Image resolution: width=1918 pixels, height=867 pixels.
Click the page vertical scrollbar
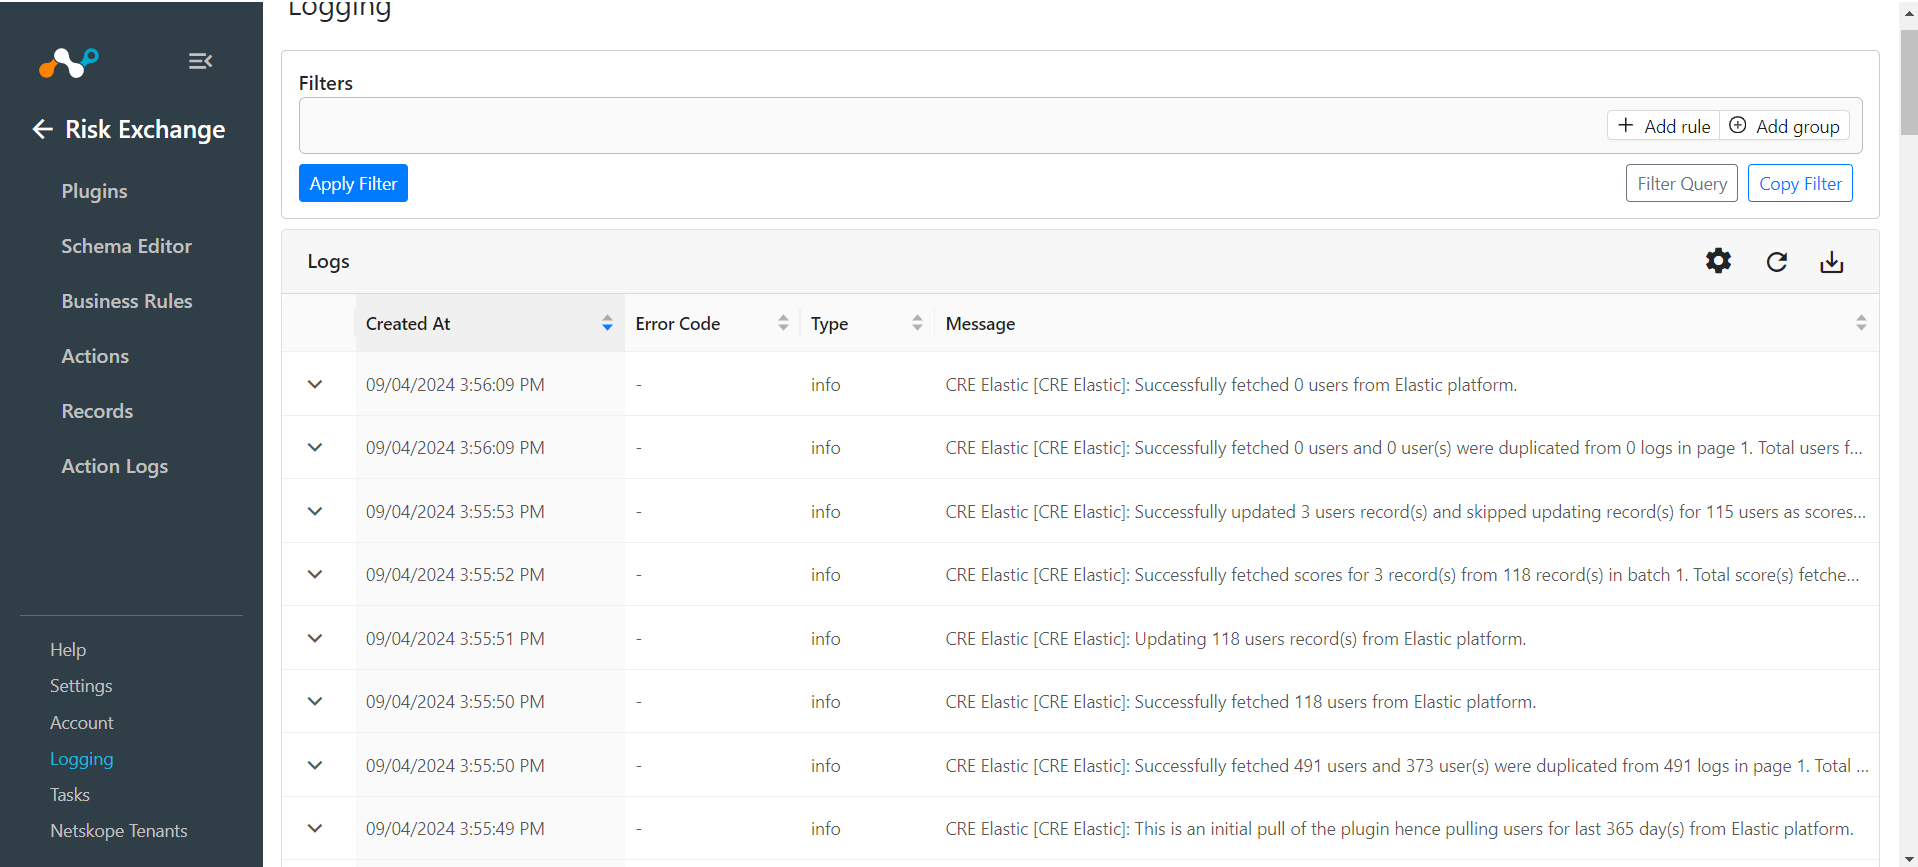pos(1909,82)
